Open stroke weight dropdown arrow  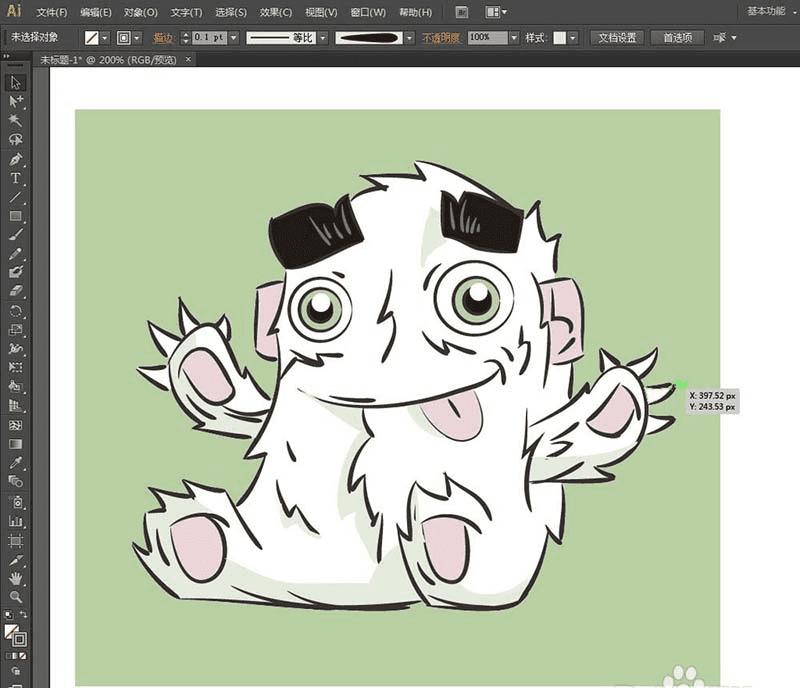233,38
